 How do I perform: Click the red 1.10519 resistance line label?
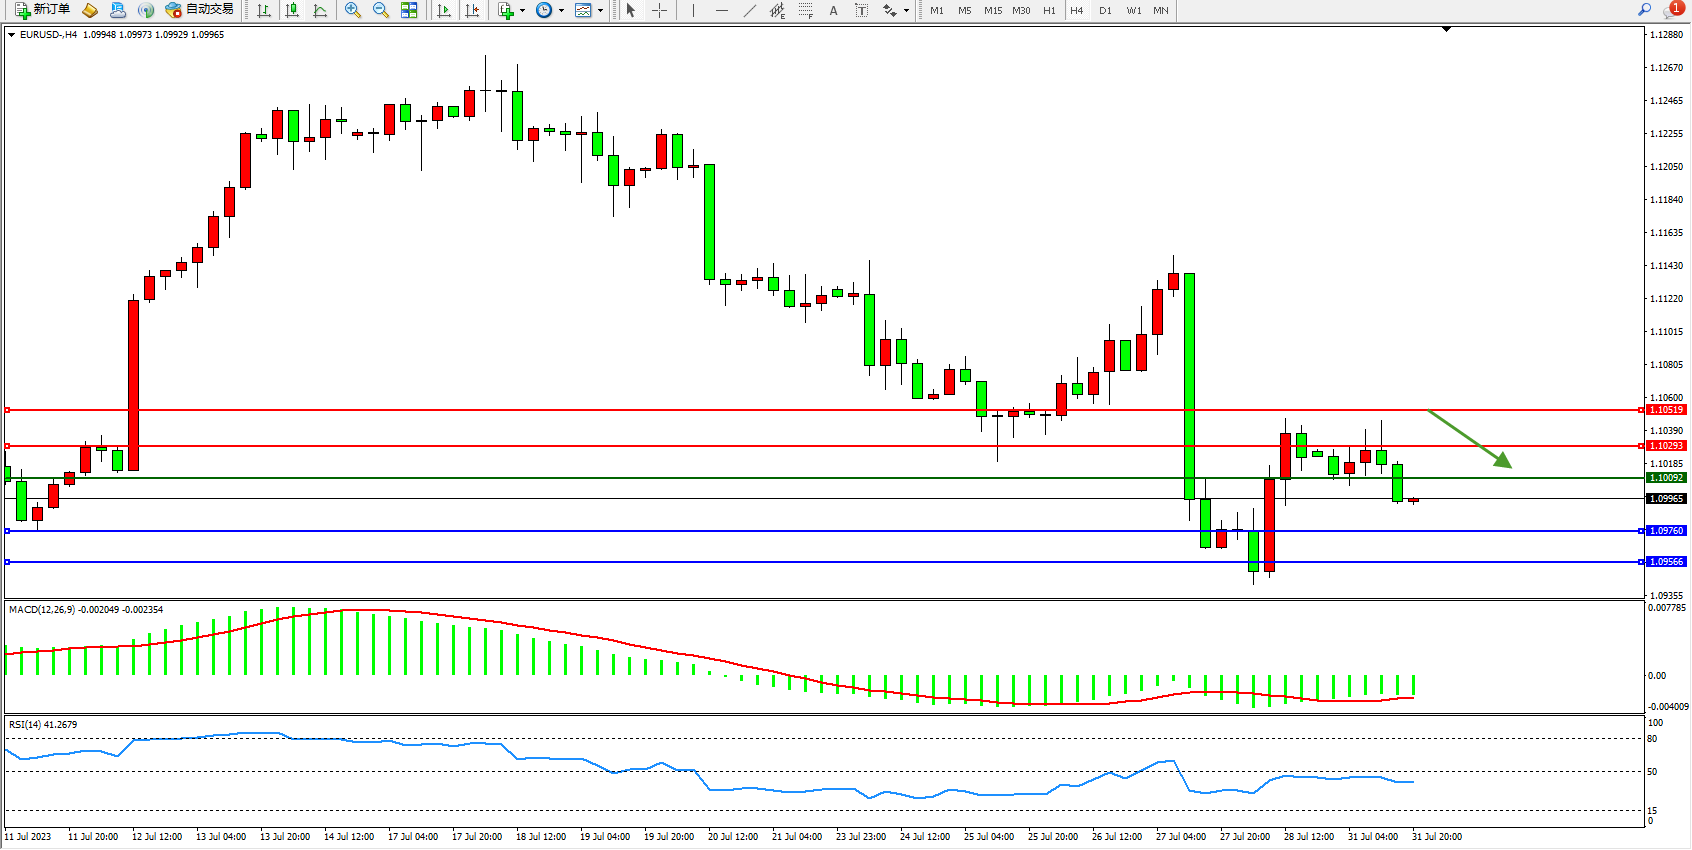pyautogui.click(x=1666, y=410)
